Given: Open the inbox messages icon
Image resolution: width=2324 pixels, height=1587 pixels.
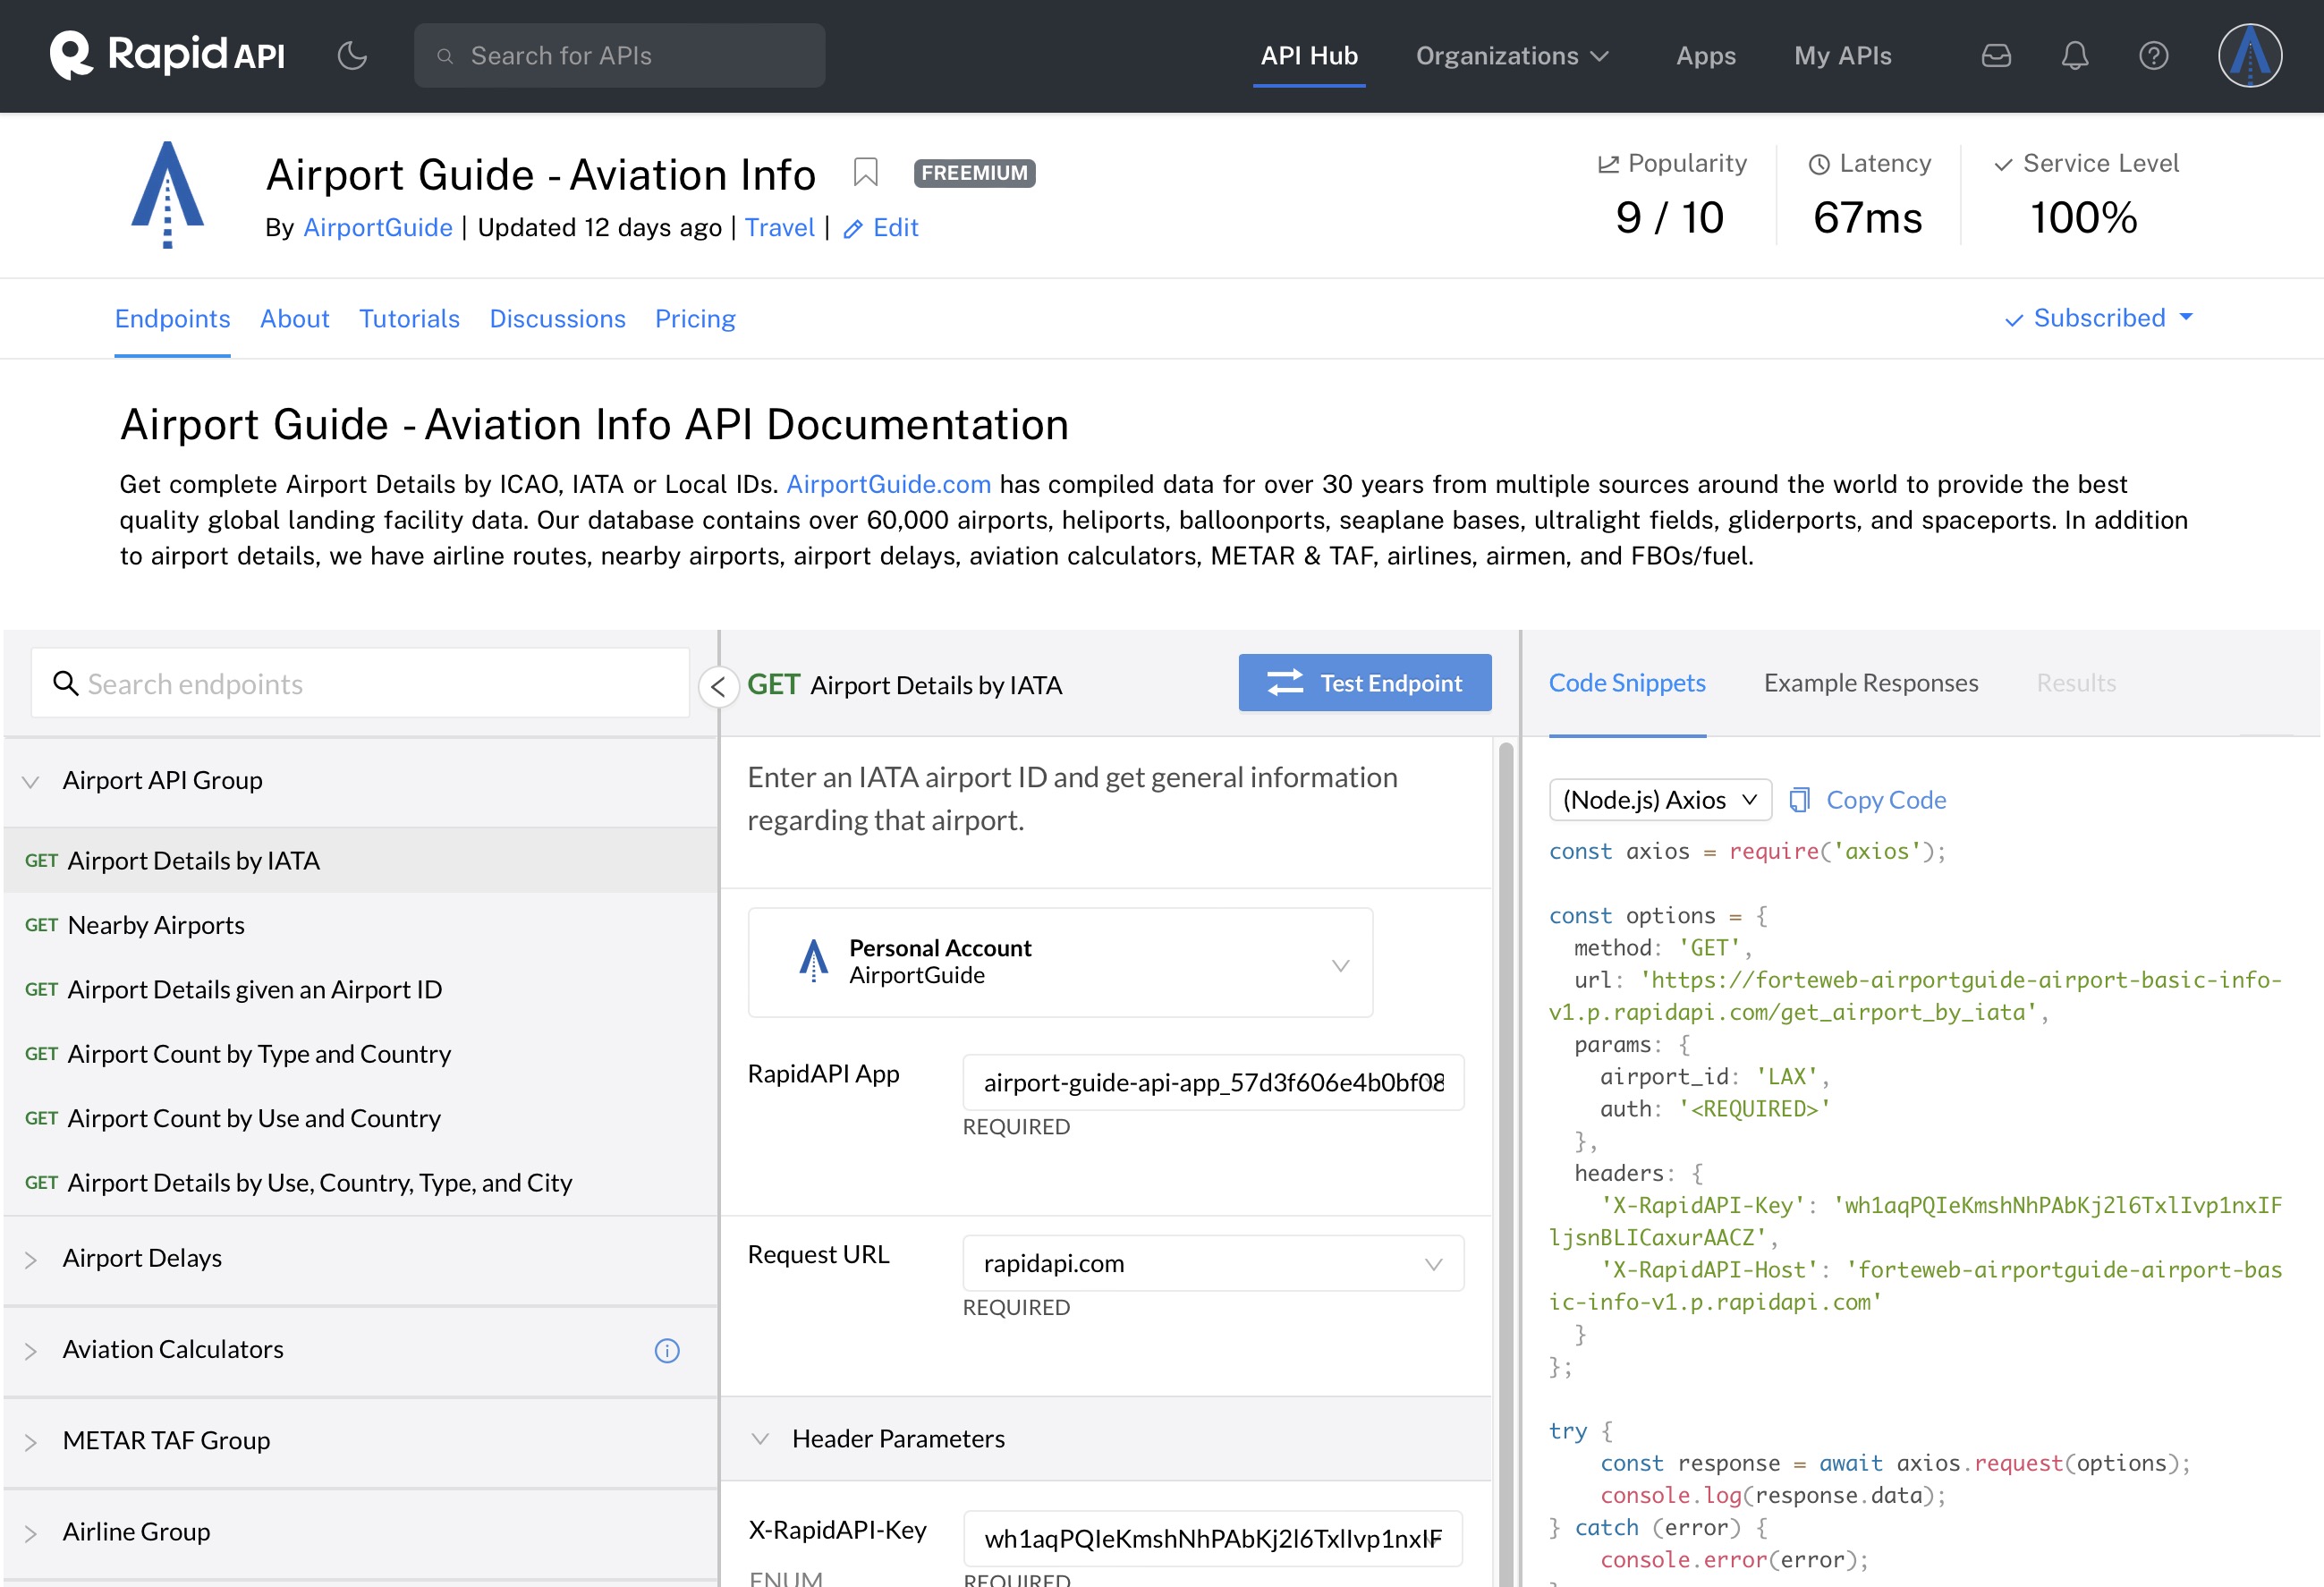Looking at the screenshot, I should coord(1995,56).
